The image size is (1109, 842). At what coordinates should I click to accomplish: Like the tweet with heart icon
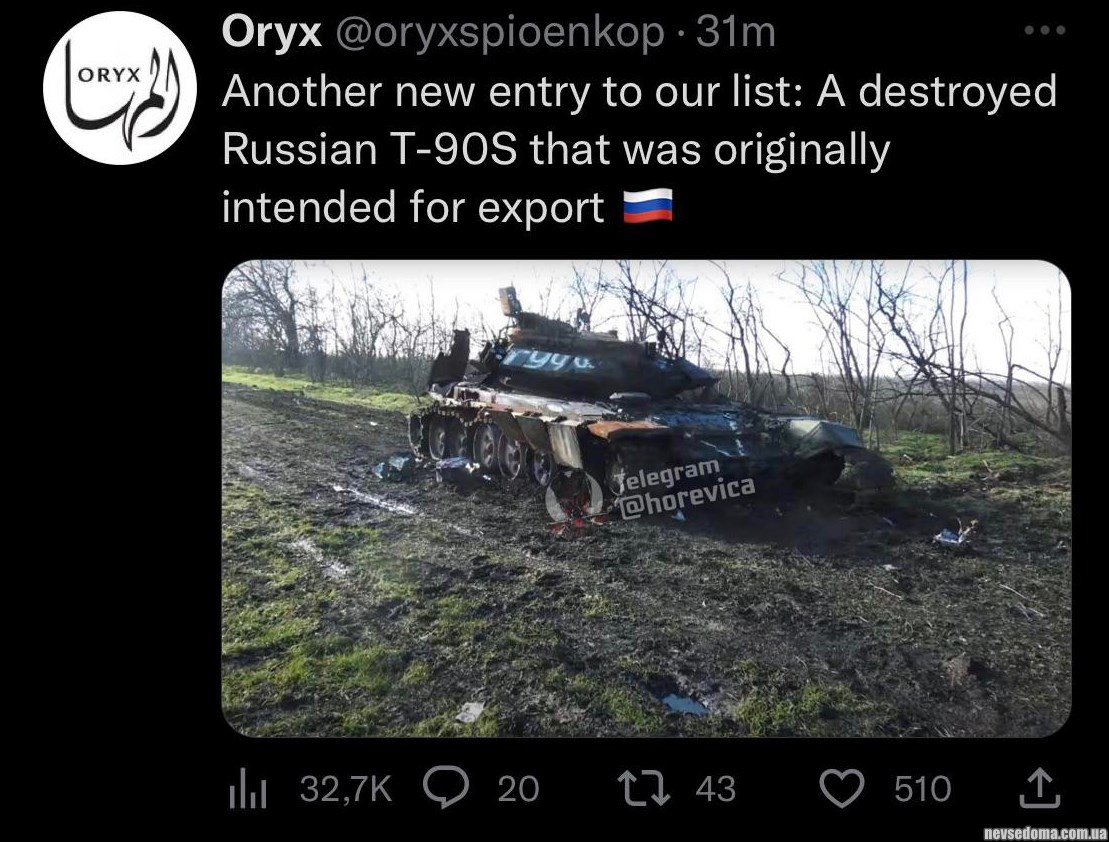[x=842, y=788]
